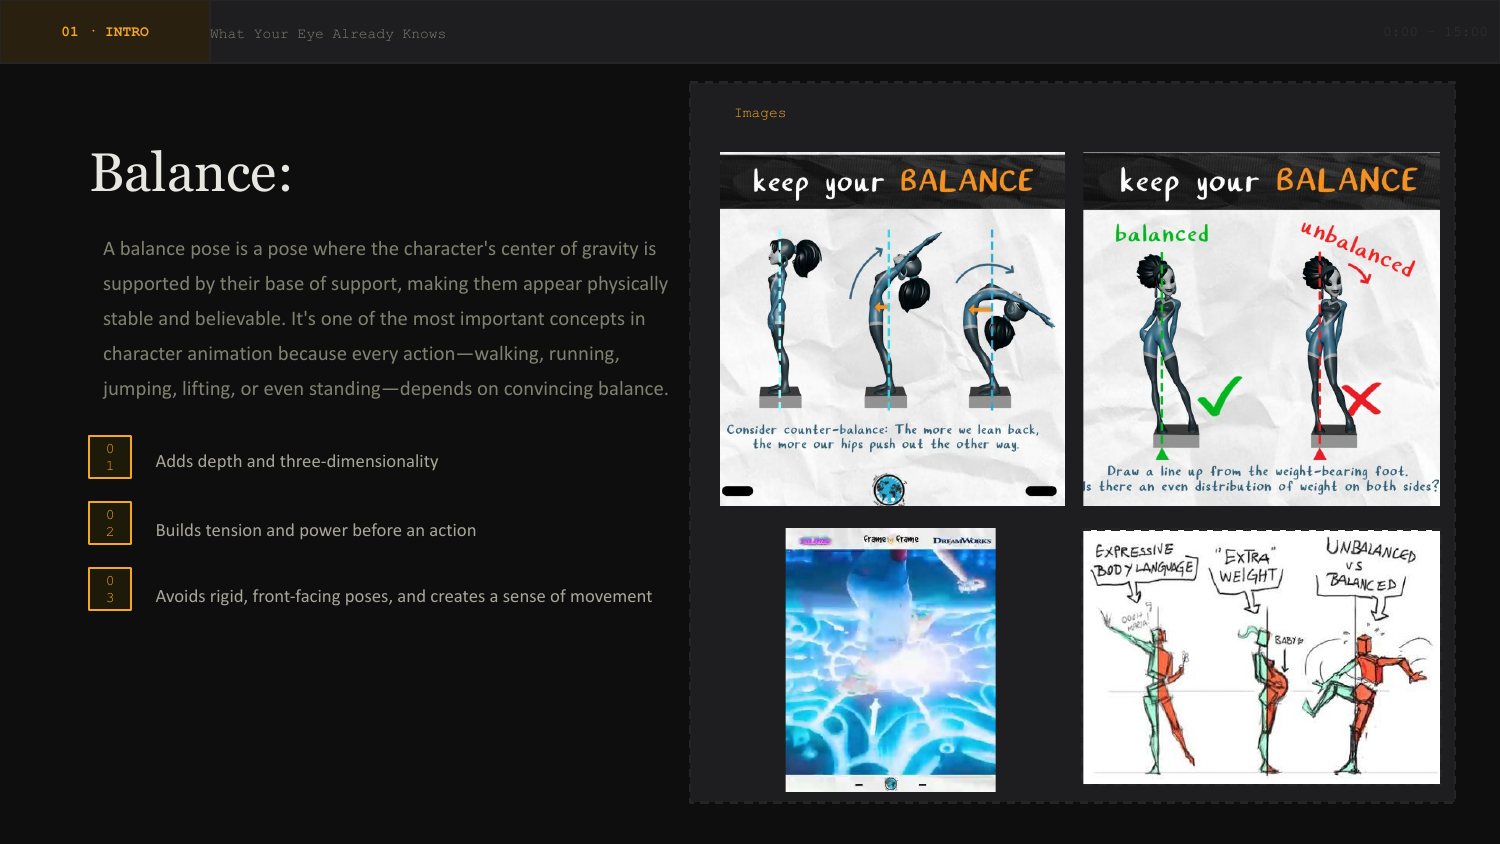Select the numbered 02 box icon

(x=110, y=523)
